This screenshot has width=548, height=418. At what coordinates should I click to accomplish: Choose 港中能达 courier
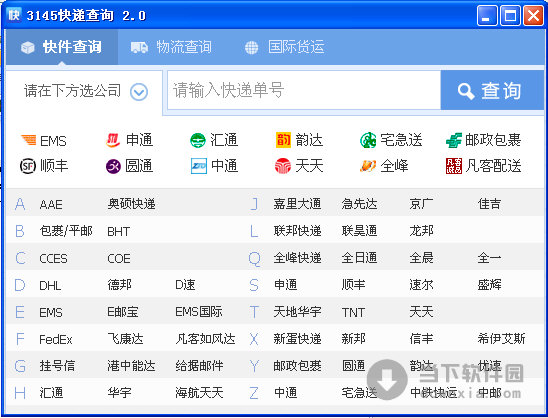click(131, 366)
